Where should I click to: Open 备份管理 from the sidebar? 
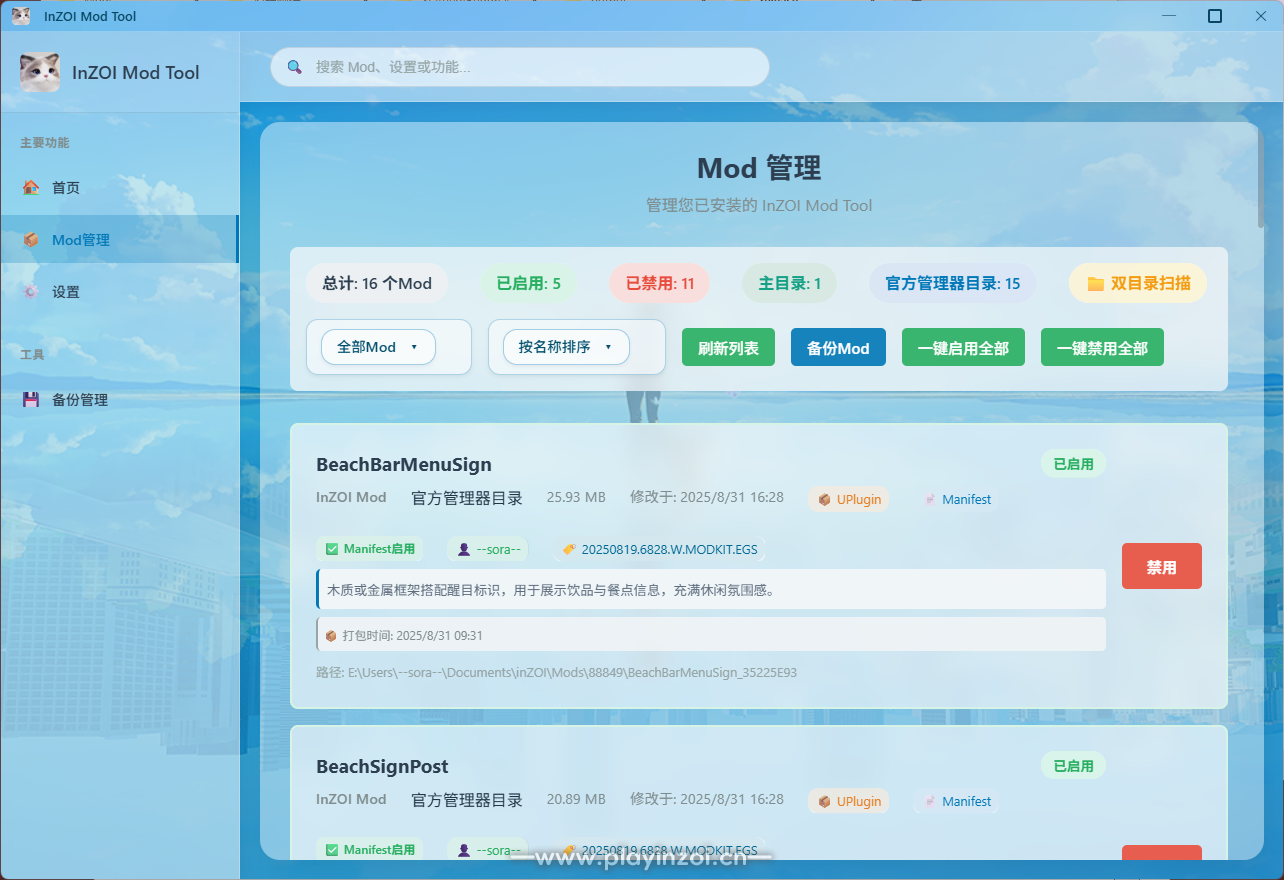pos(80,400)
